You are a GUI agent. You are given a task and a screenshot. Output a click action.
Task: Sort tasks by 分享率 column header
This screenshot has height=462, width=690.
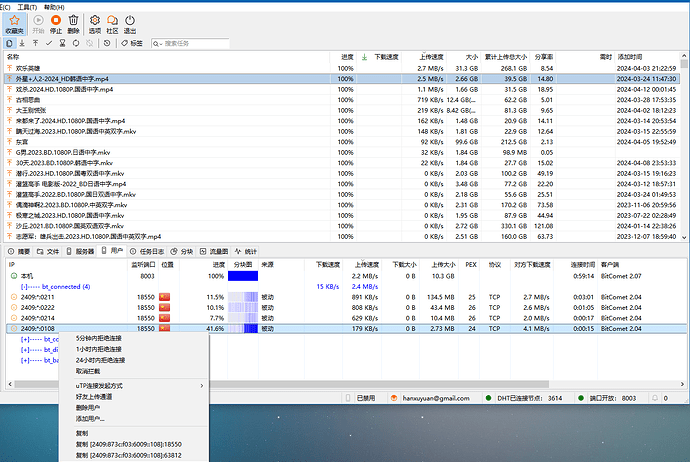point(544,57)
